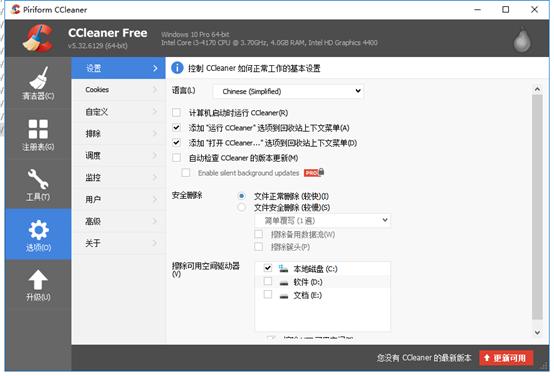Screen dimensions: 554x376
Task: Select the secure file deletion radio button
Action: tap(242, 207)
